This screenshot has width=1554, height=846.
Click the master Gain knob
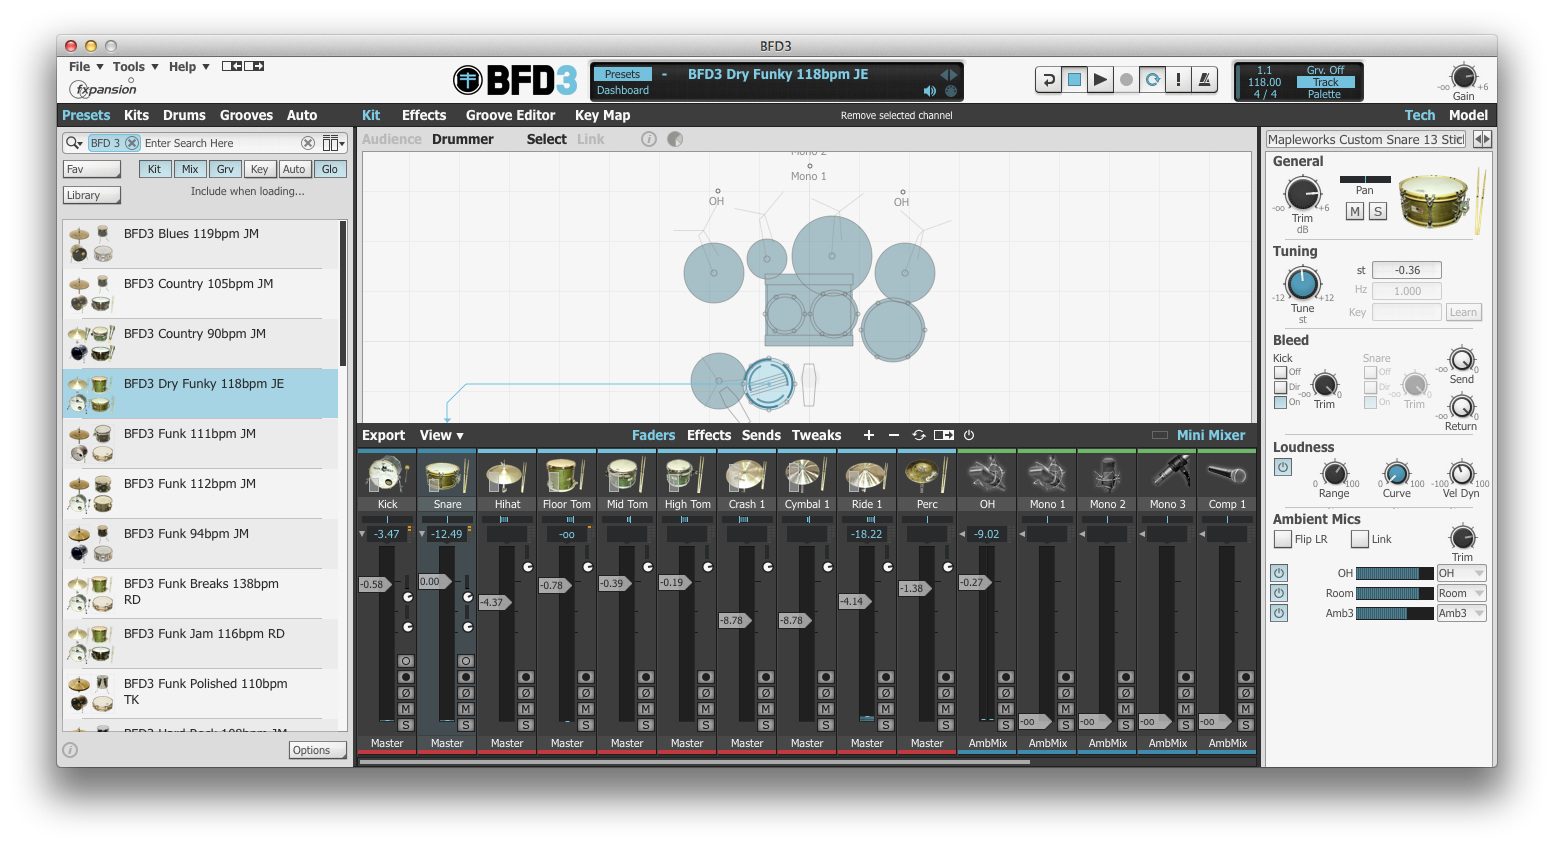1463,77
